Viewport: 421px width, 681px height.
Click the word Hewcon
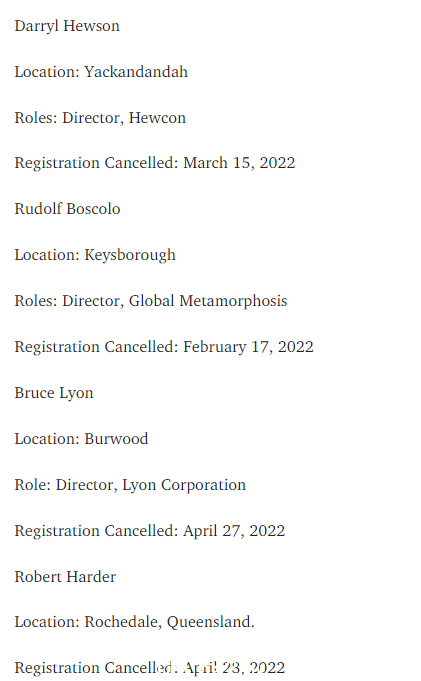coord(158,118)
